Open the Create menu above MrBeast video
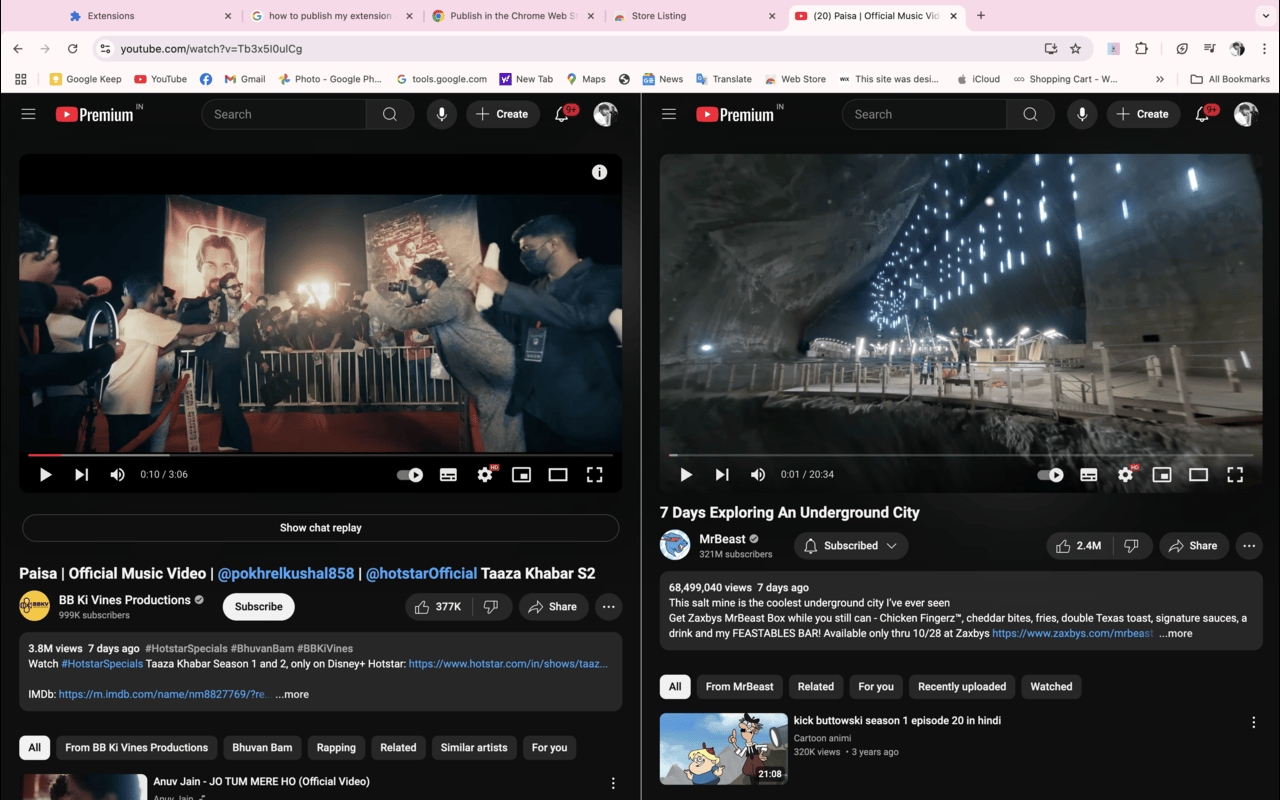Image resolution: width=1280 pixels, height=800 pixels. pos(1143,114)
